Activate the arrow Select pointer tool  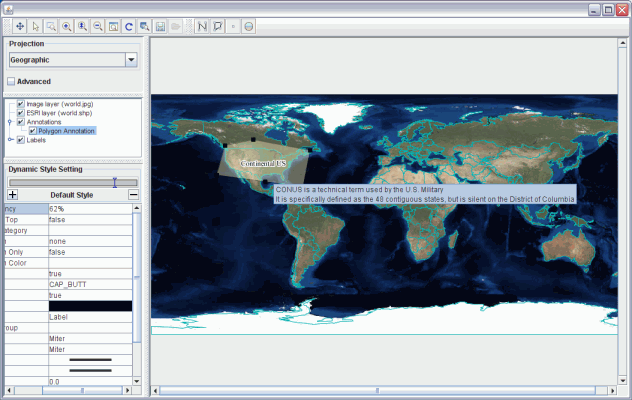pos(35,25)
